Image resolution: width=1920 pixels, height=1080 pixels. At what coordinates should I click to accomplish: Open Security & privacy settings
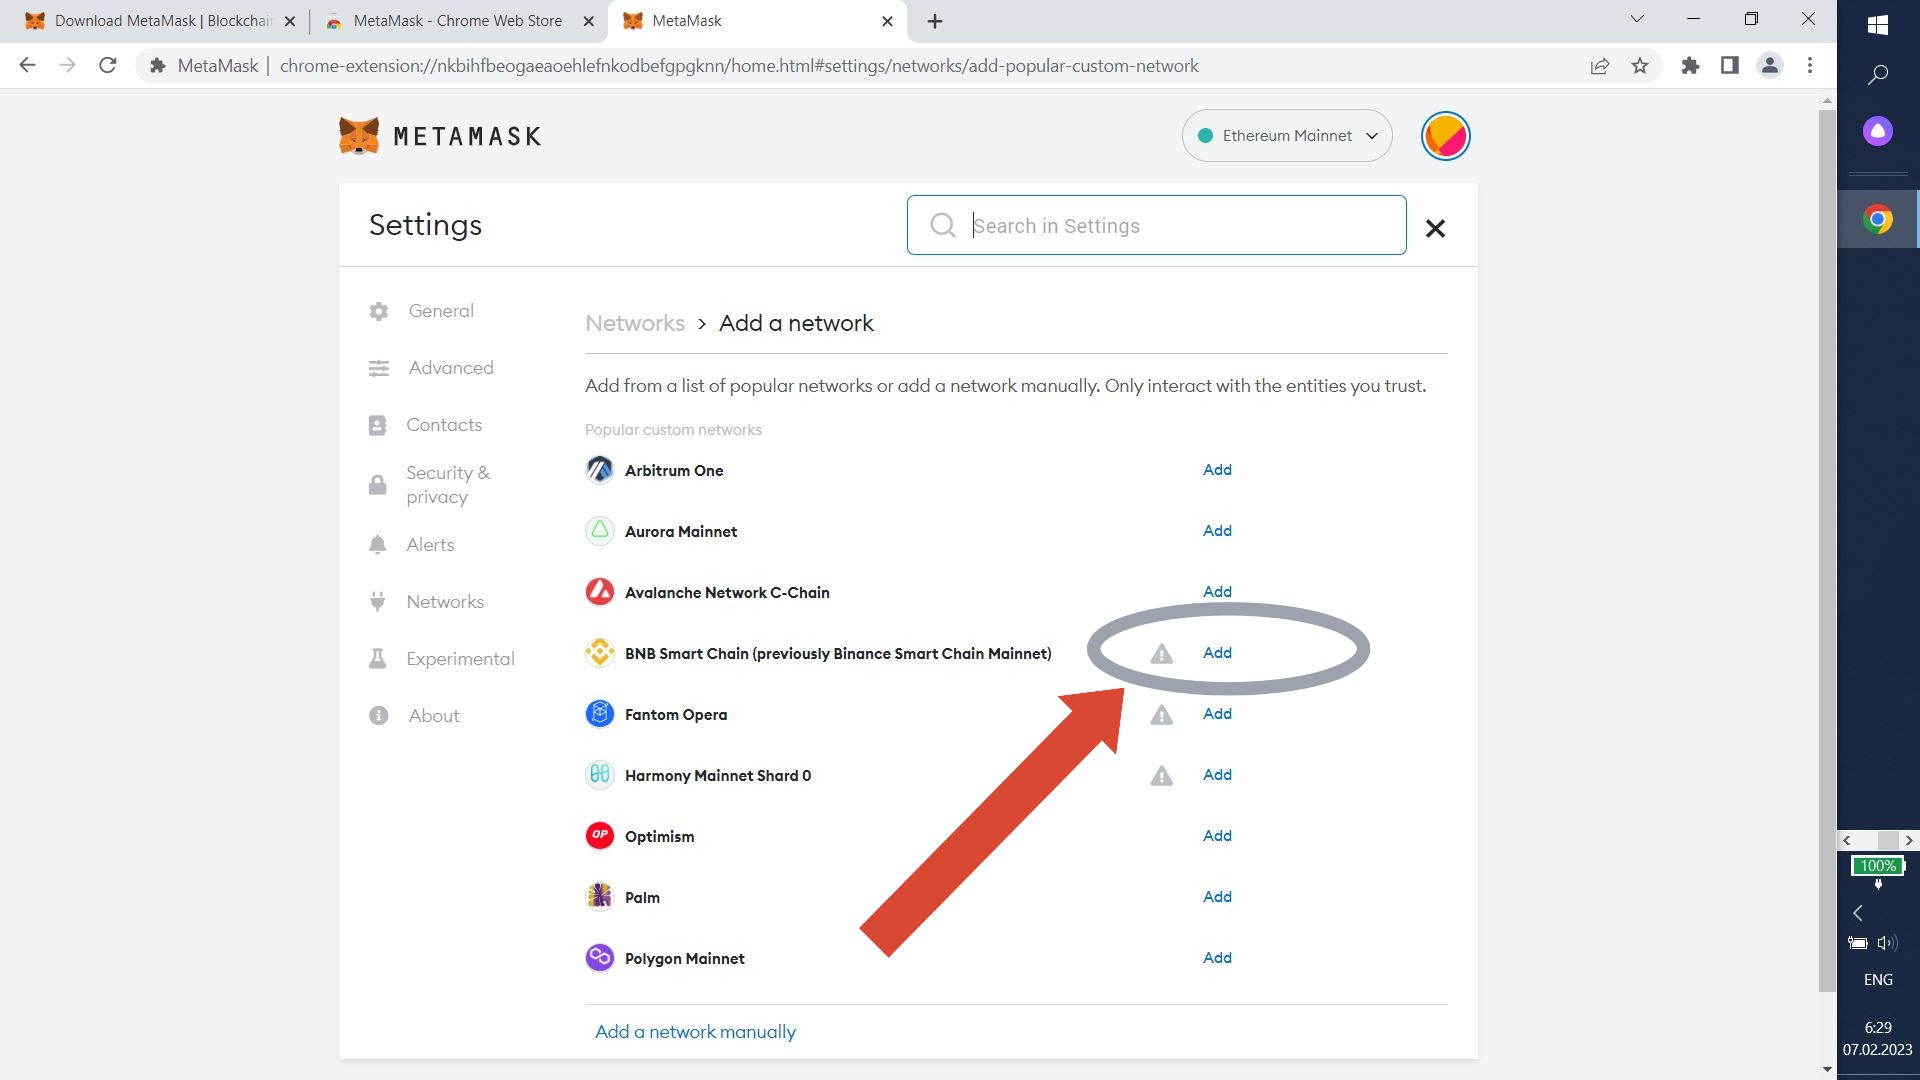coord(447,485)
